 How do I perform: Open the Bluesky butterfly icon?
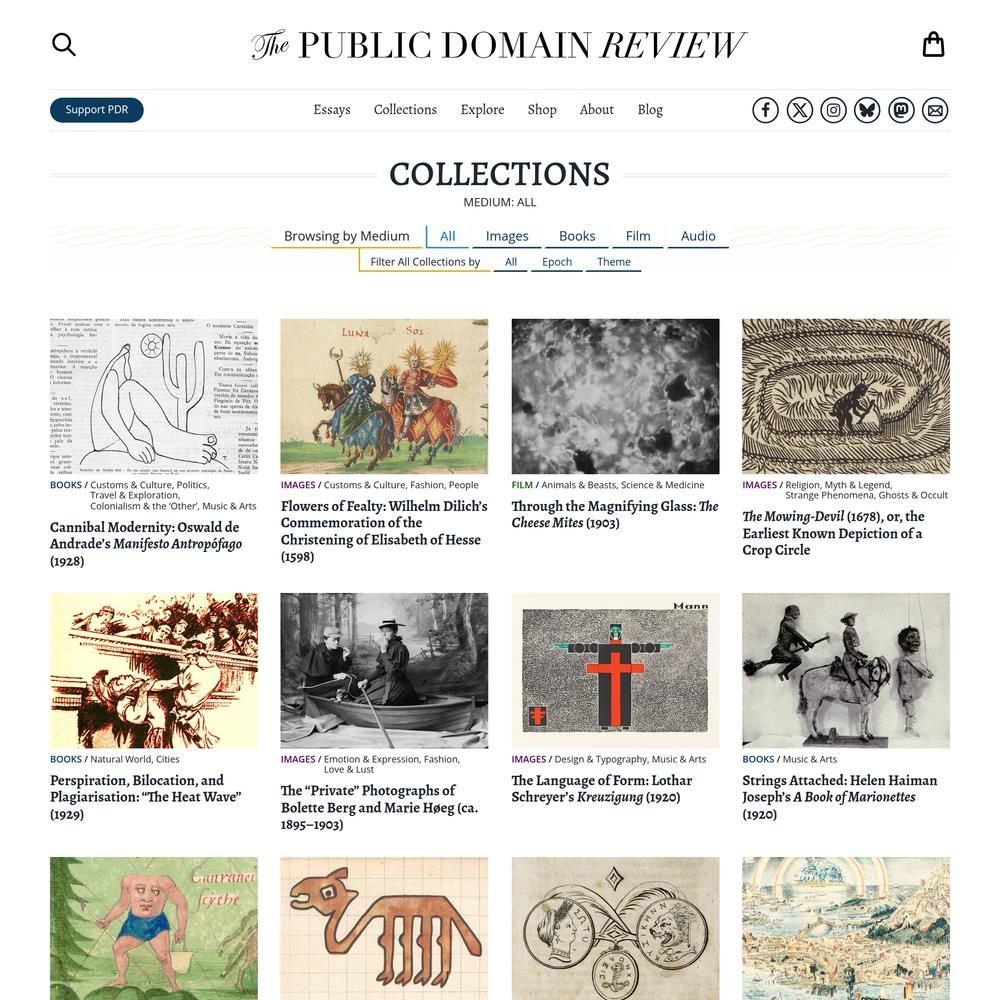(867, 110)
